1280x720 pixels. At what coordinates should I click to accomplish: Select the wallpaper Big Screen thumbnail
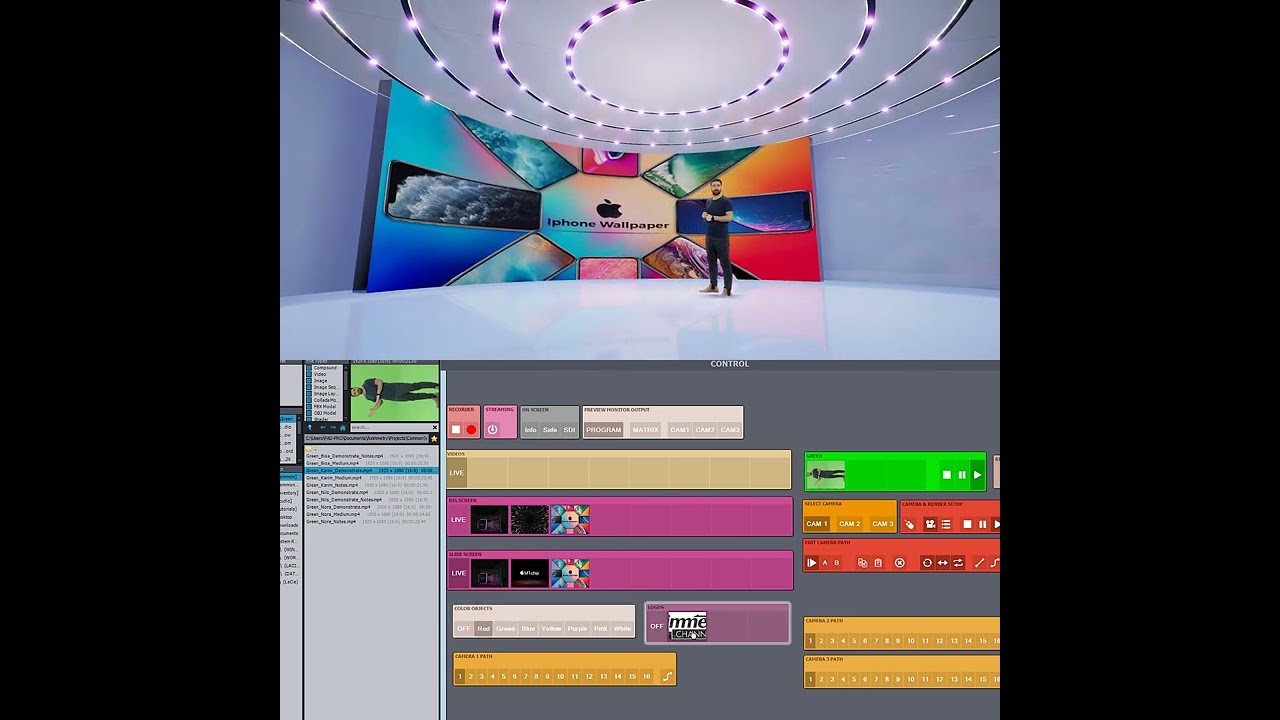coord(570,520)
